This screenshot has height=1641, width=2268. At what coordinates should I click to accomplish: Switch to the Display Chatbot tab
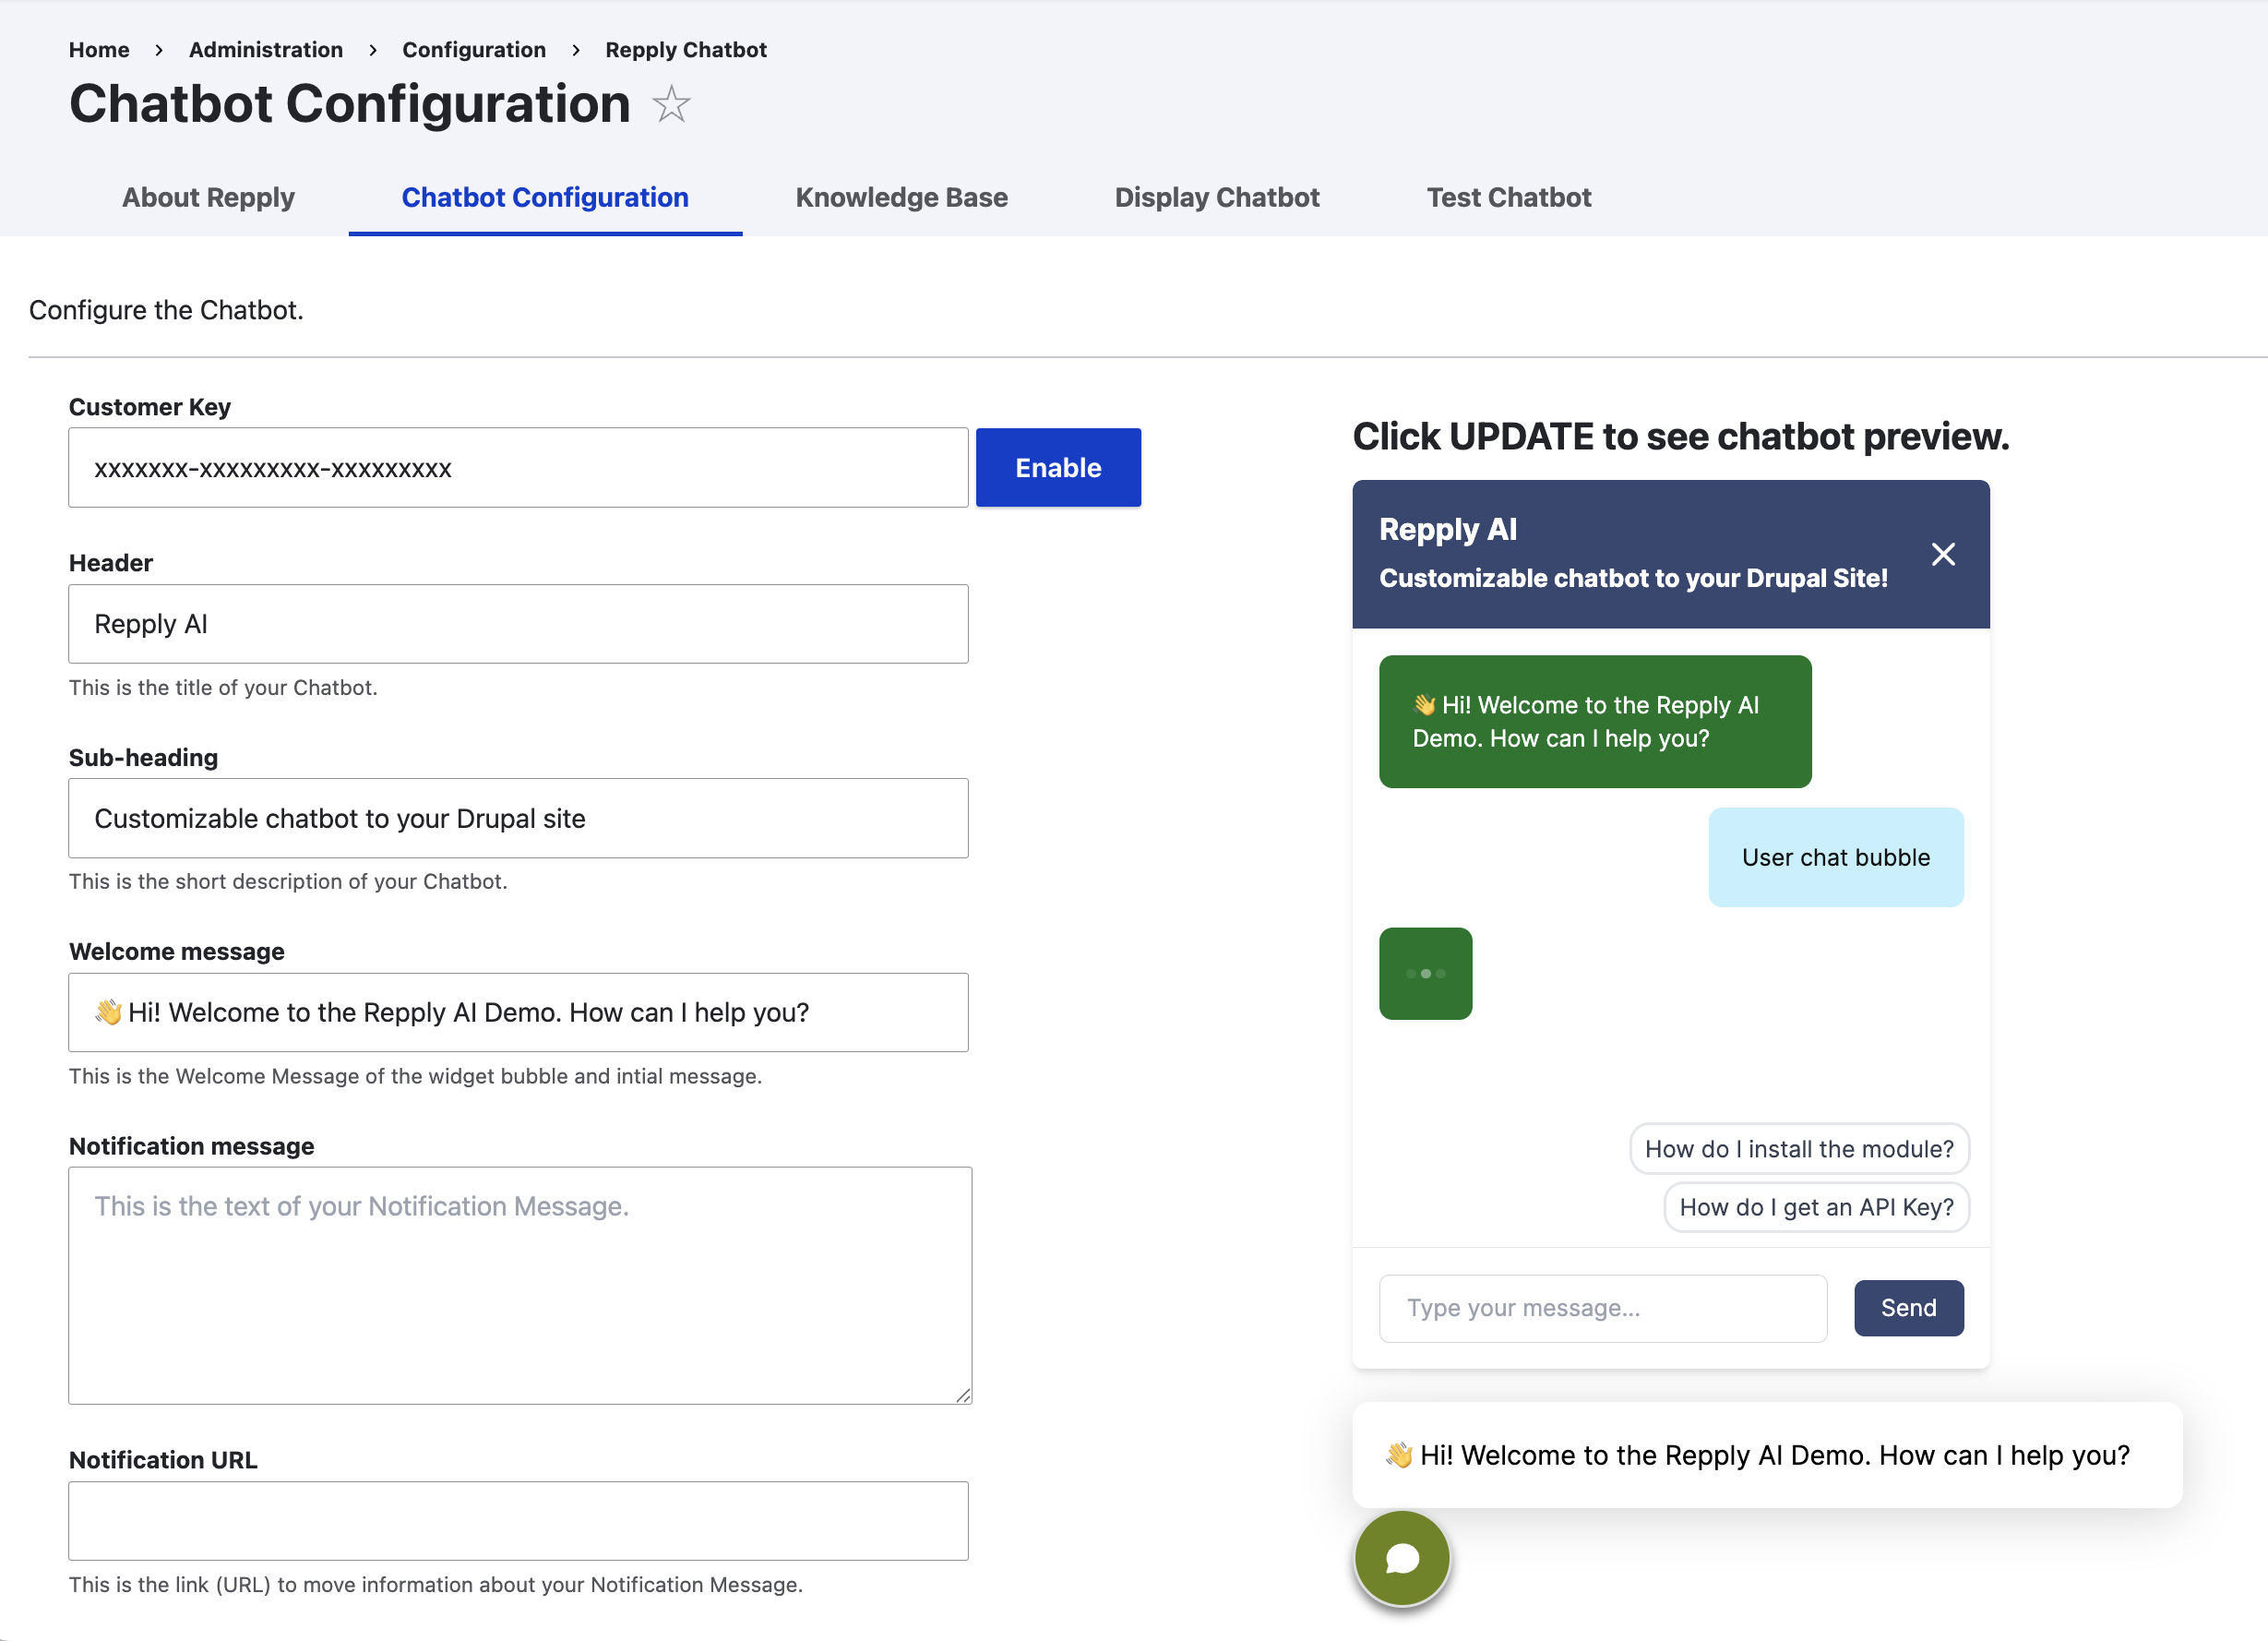coord(1216,197)
